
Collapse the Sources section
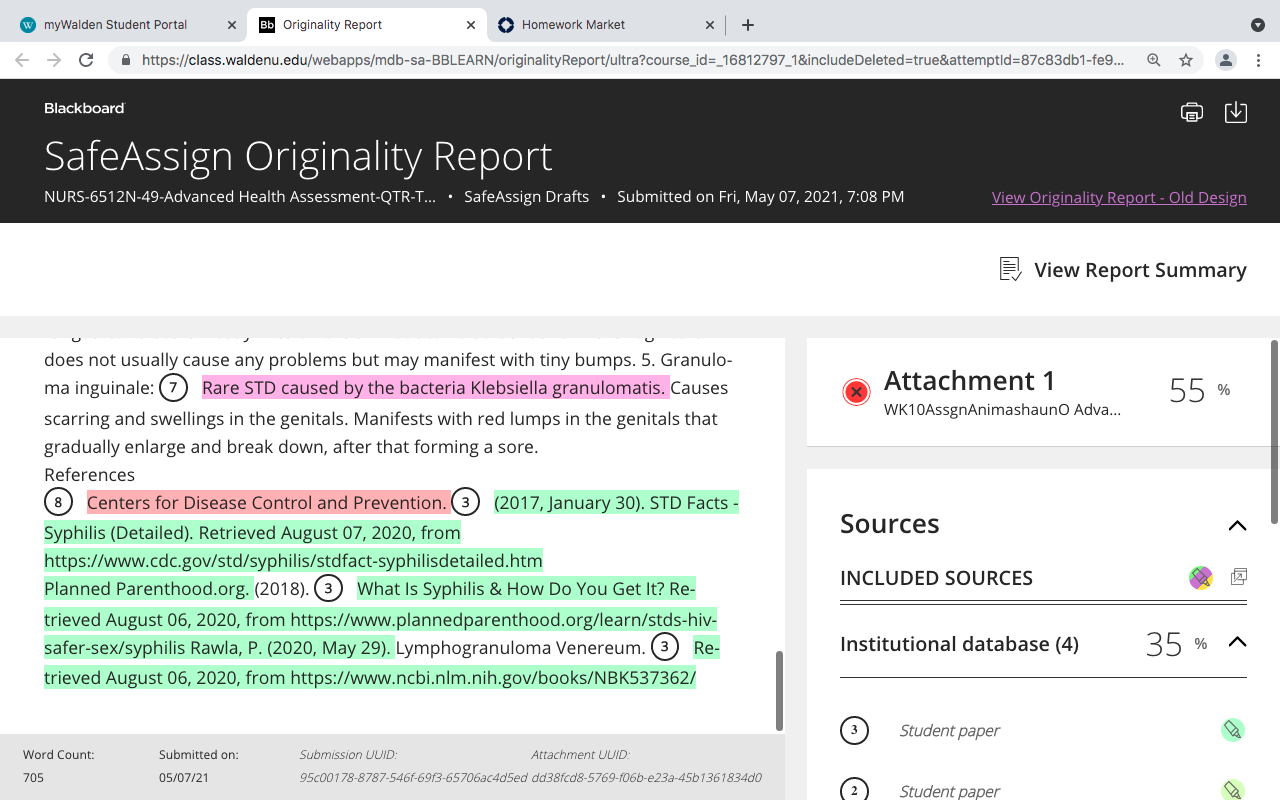[x=1237, y=525]
